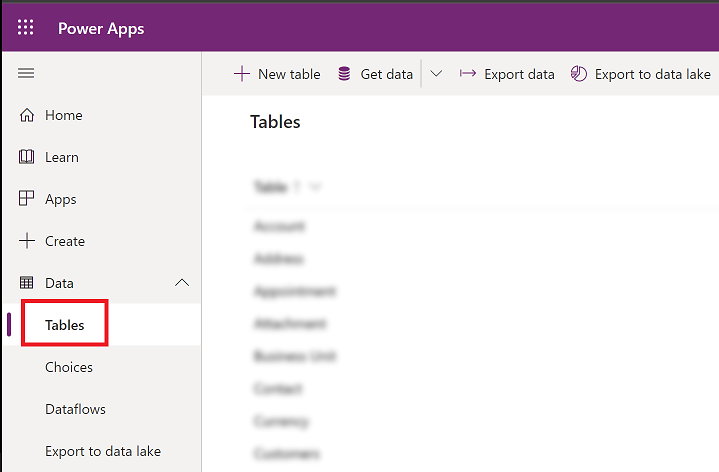Click the Apps grid icon
Screen dimensions: 719x472
27,199
